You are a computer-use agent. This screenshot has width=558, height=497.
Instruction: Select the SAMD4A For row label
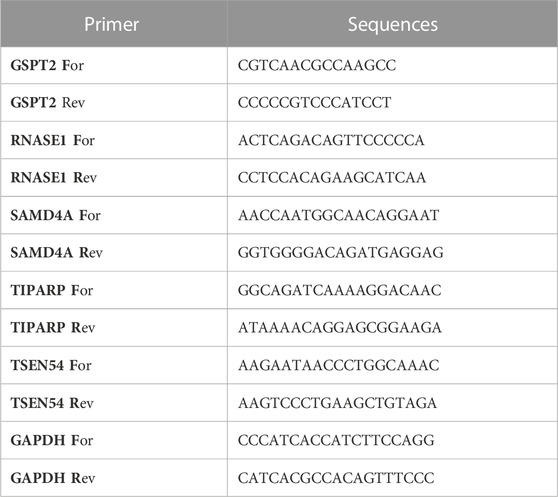(x=56, y=215)
